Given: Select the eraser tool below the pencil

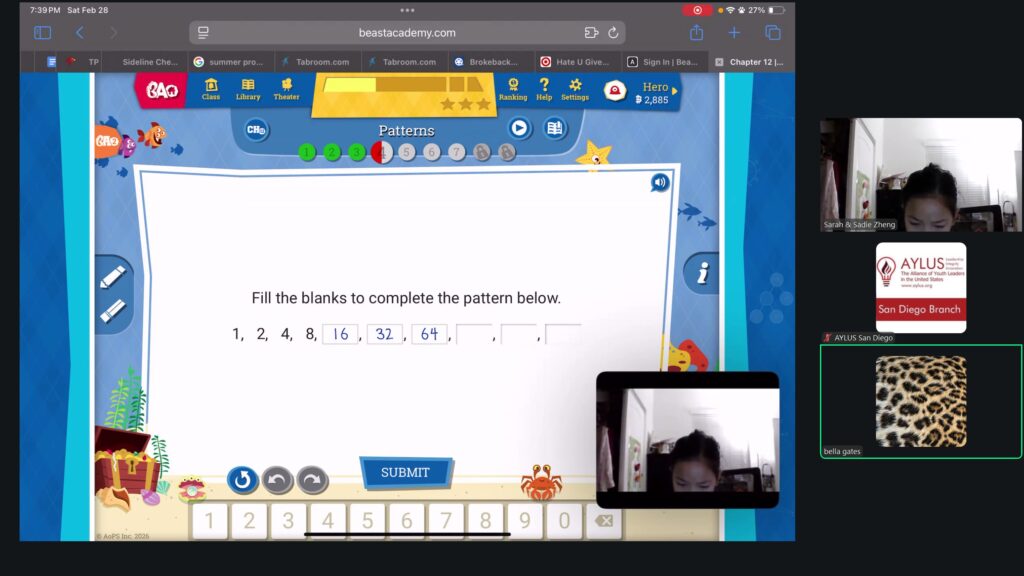Looking at the screenshot, I should click(113, 311).
